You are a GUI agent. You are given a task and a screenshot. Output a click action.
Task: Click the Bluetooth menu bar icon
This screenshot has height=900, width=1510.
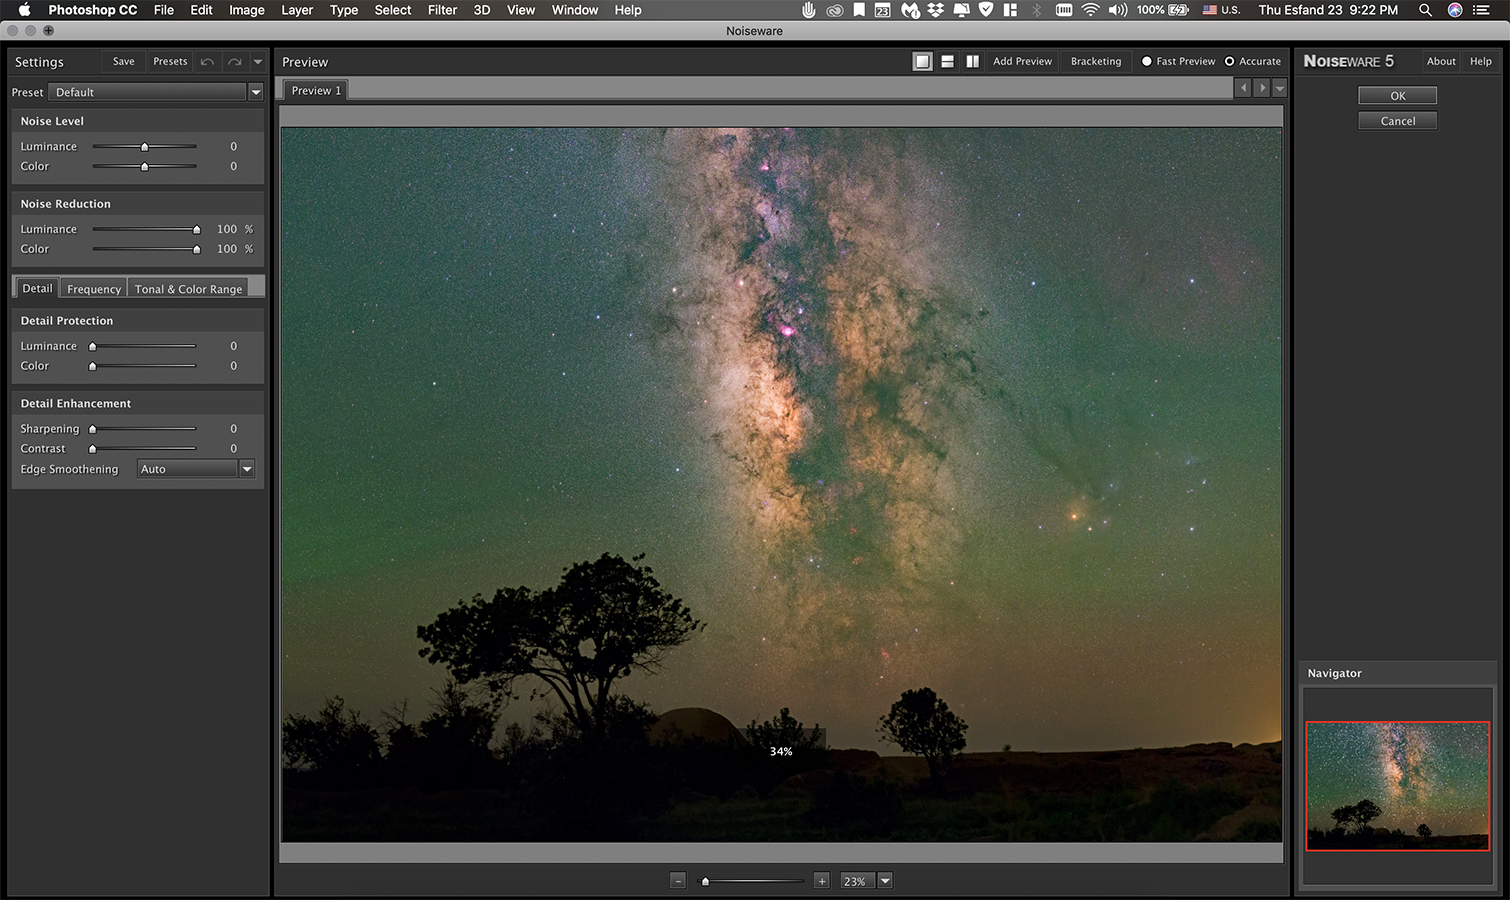[1037, 10]
